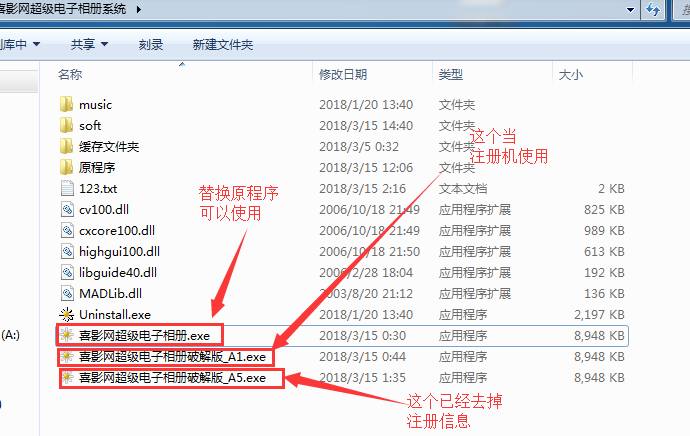This screenshot has height=436, width=690.
Task: Select the file name 喜影网超级电子相册.exe
Action: [x=144, y=336]
